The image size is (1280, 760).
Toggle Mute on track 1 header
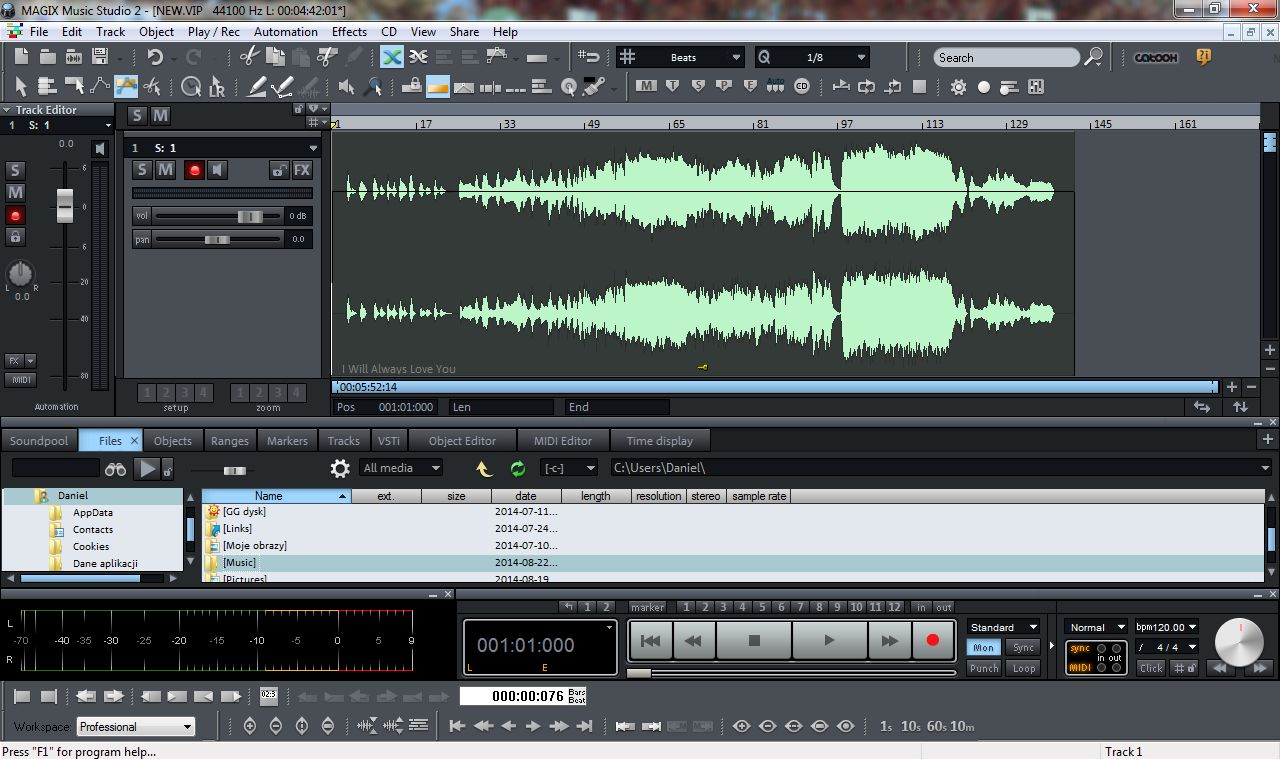pyautogui.click(x=166, y=170)
